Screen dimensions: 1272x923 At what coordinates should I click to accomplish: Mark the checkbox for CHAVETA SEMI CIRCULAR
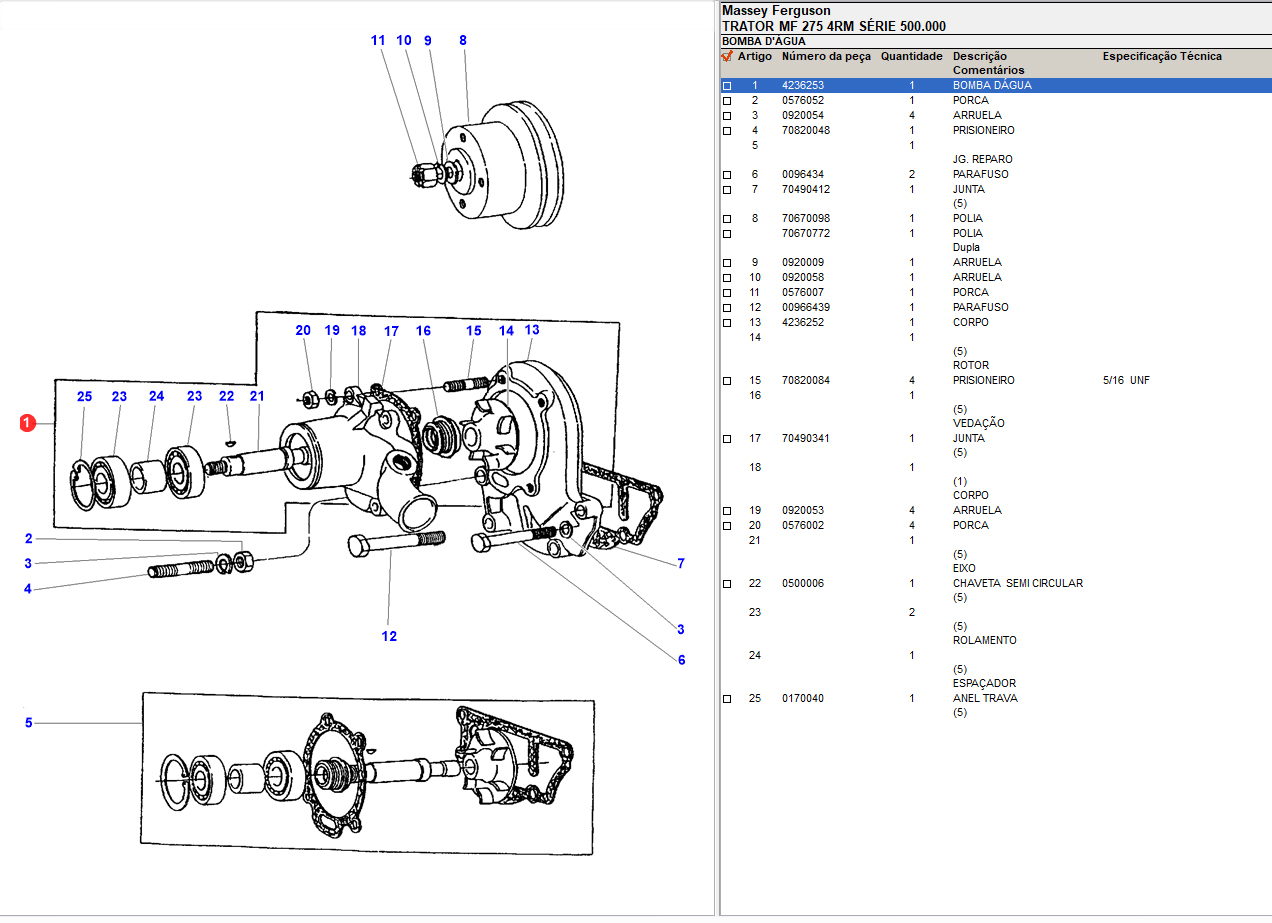coord(727,584)
